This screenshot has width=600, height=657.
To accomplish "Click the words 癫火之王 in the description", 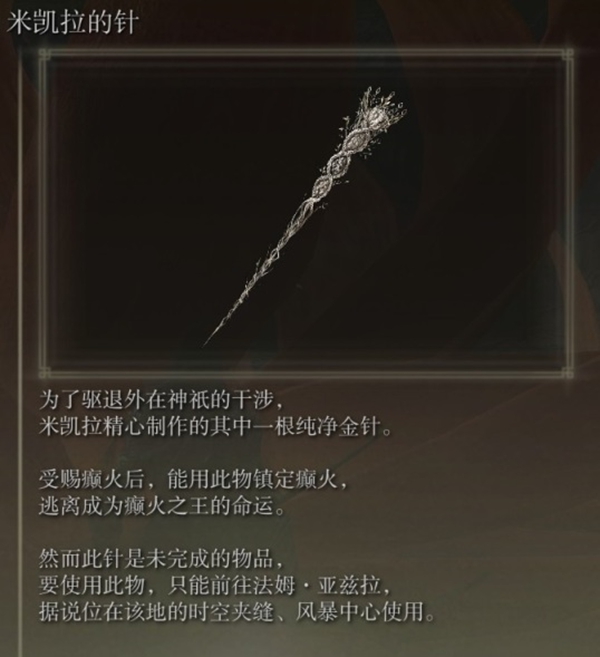I will pyautogui.click(x=166, y=507).
